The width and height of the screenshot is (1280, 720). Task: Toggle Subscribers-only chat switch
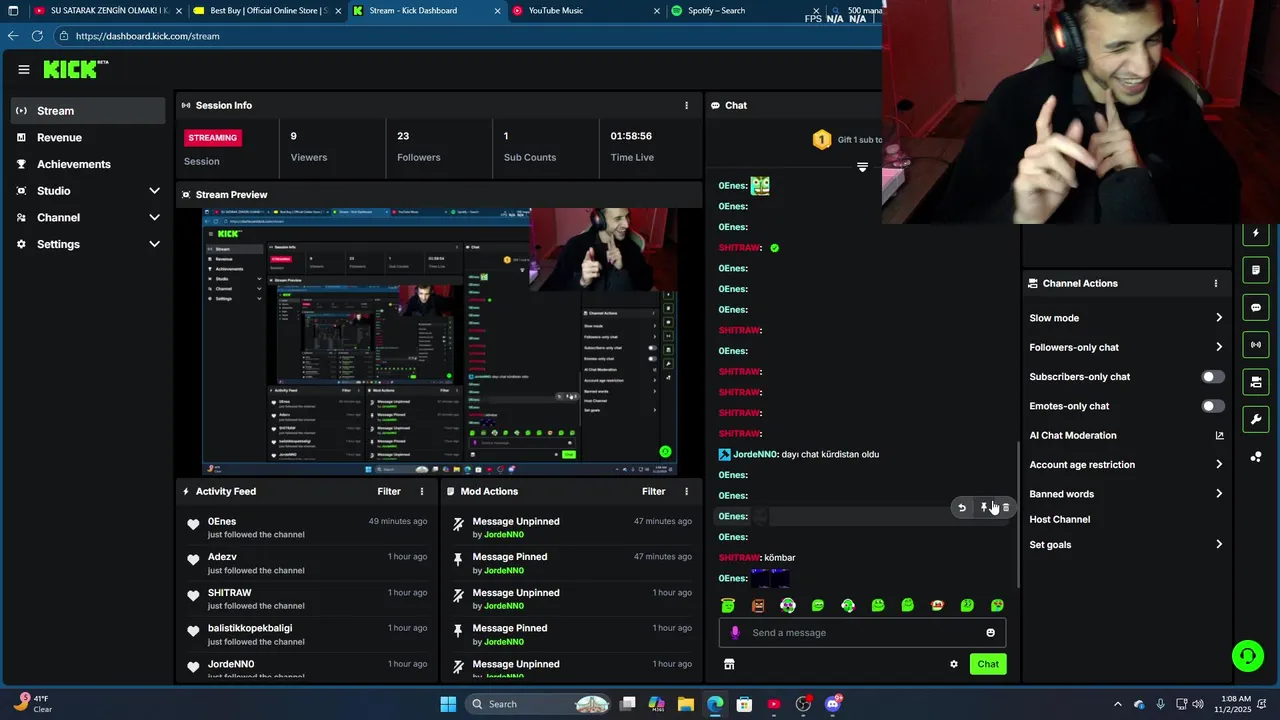[x=1212, y=377]
